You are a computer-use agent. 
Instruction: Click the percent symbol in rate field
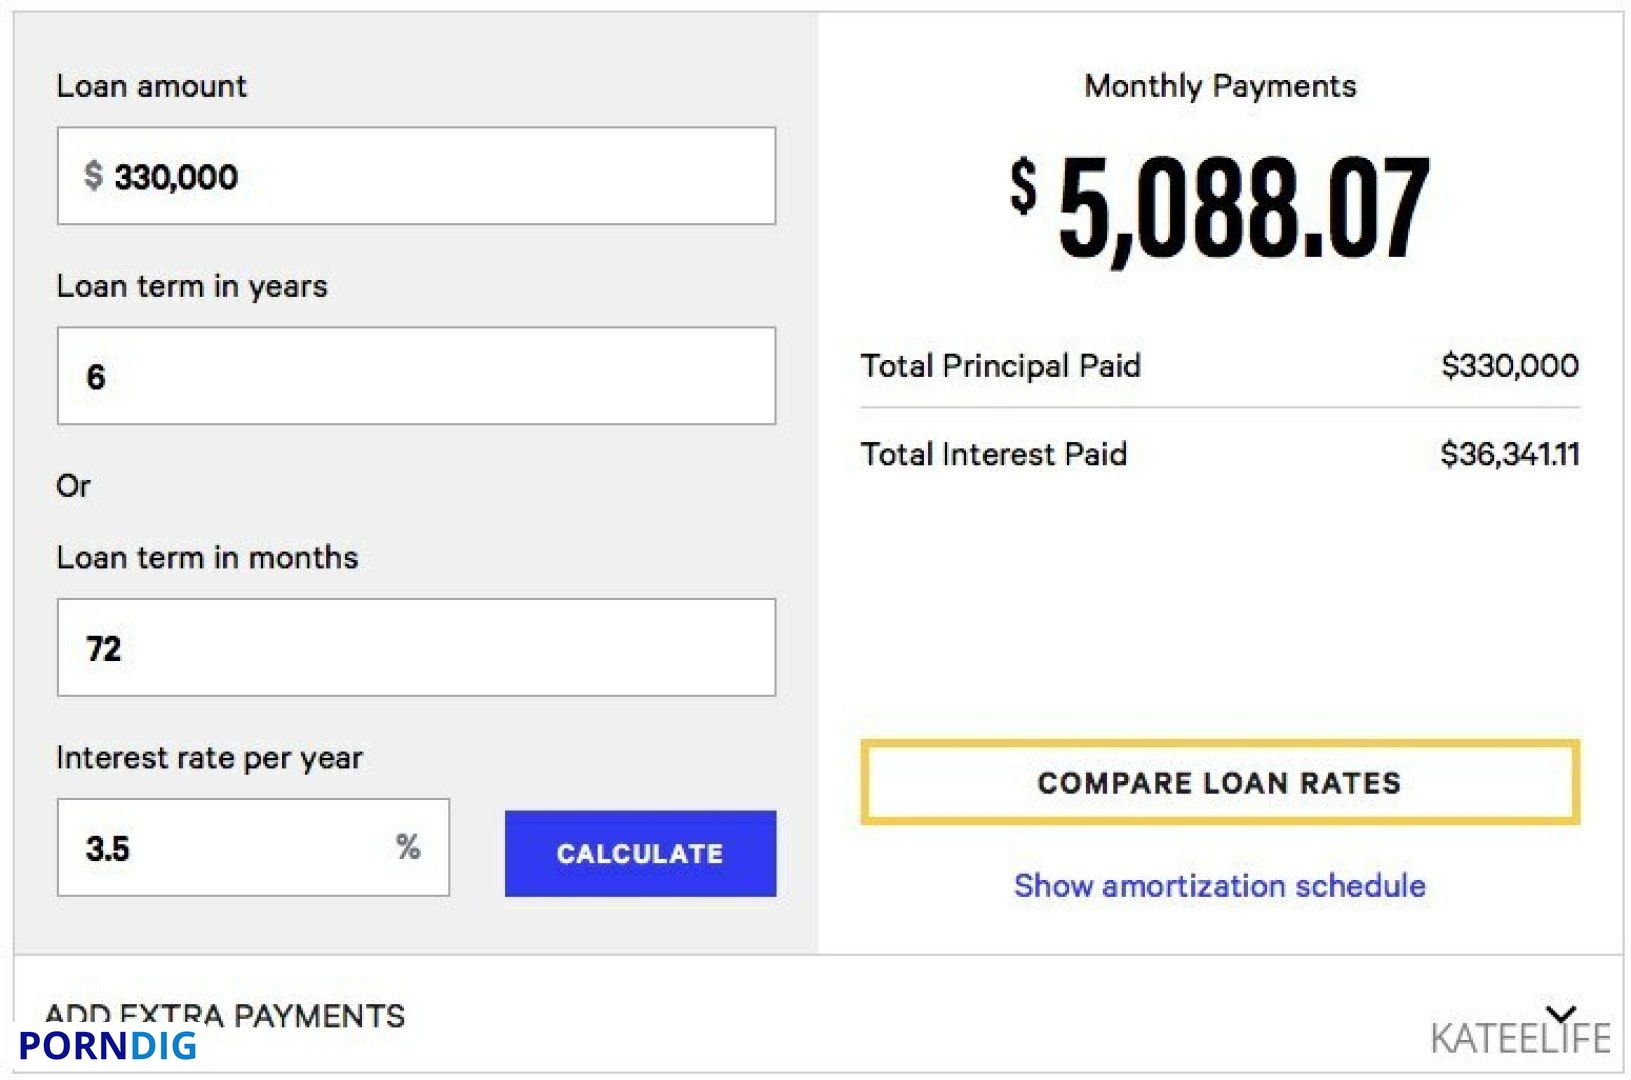pos(408,847)
